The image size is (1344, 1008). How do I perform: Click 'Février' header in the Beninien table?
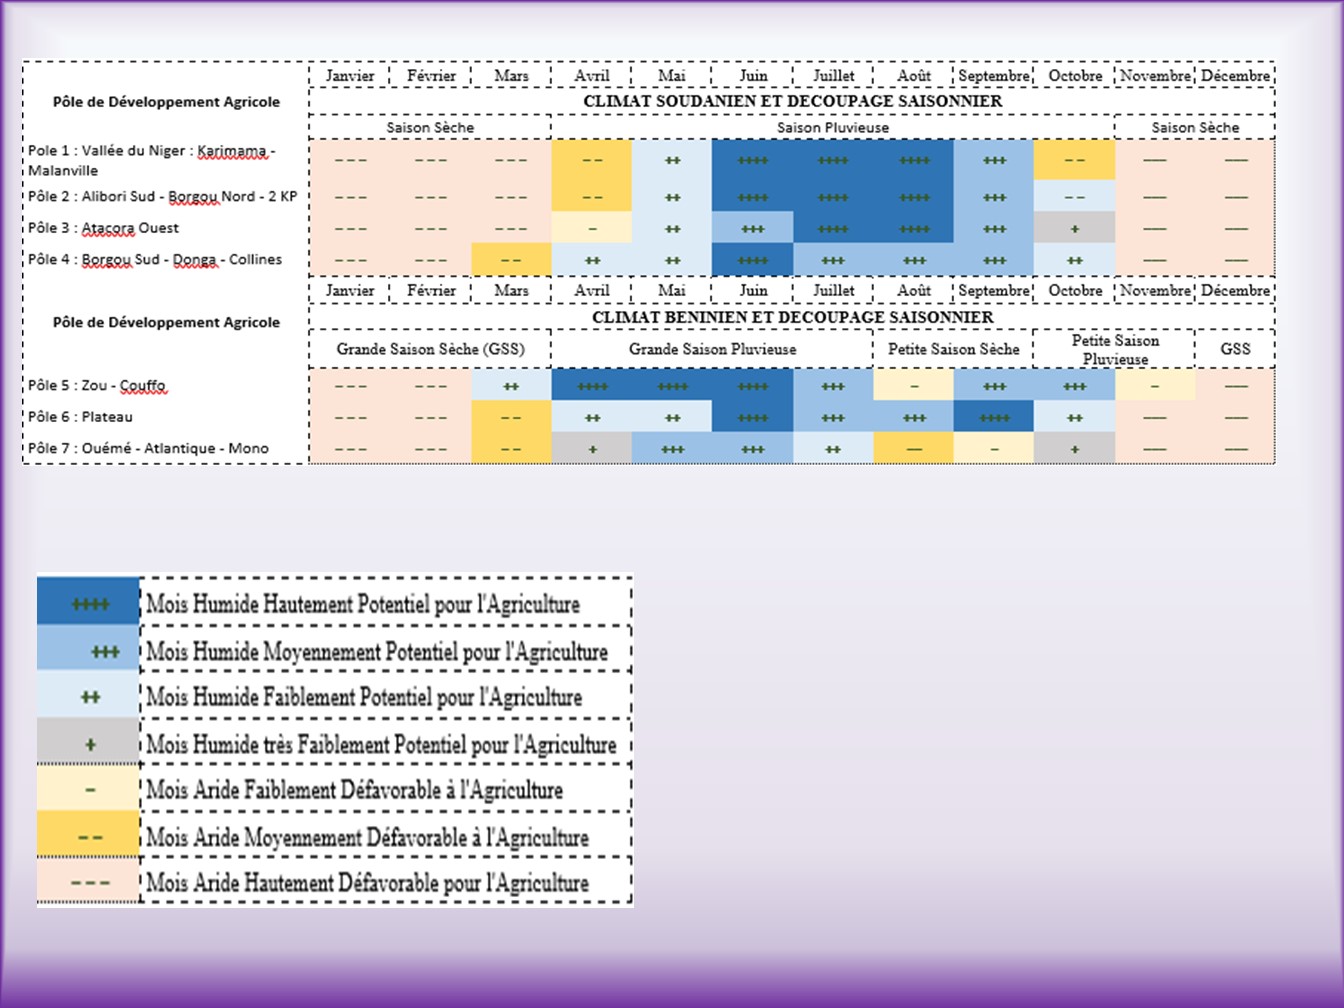click(431, 291)
